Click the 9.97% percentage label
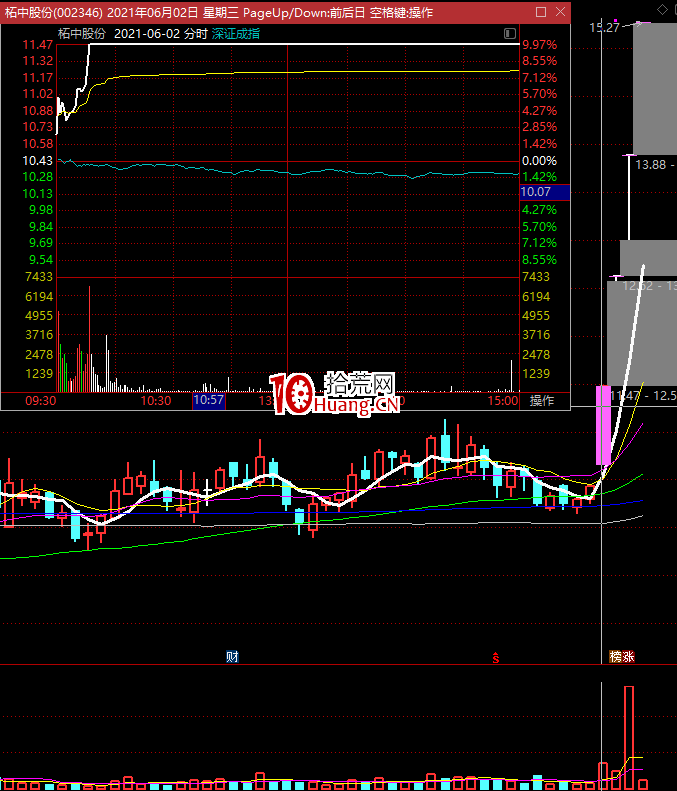The width and height of the screenshot is (677, 791). click(540, 45)
